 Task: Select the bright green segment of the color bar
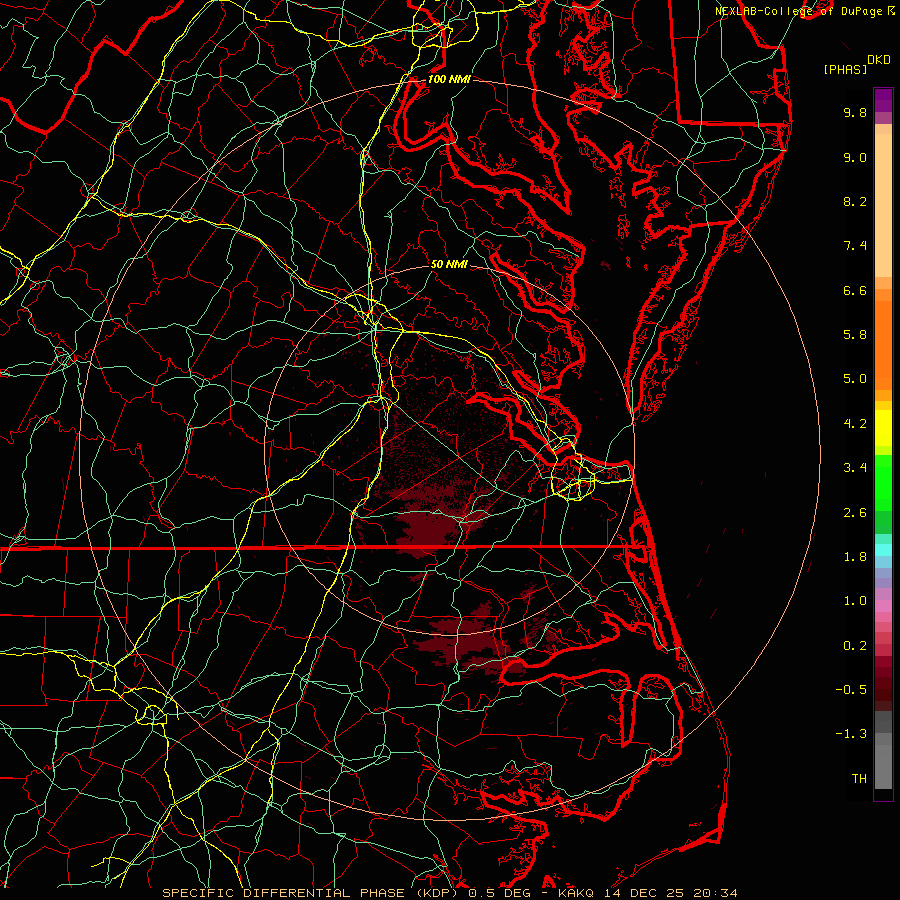(883, 483)
